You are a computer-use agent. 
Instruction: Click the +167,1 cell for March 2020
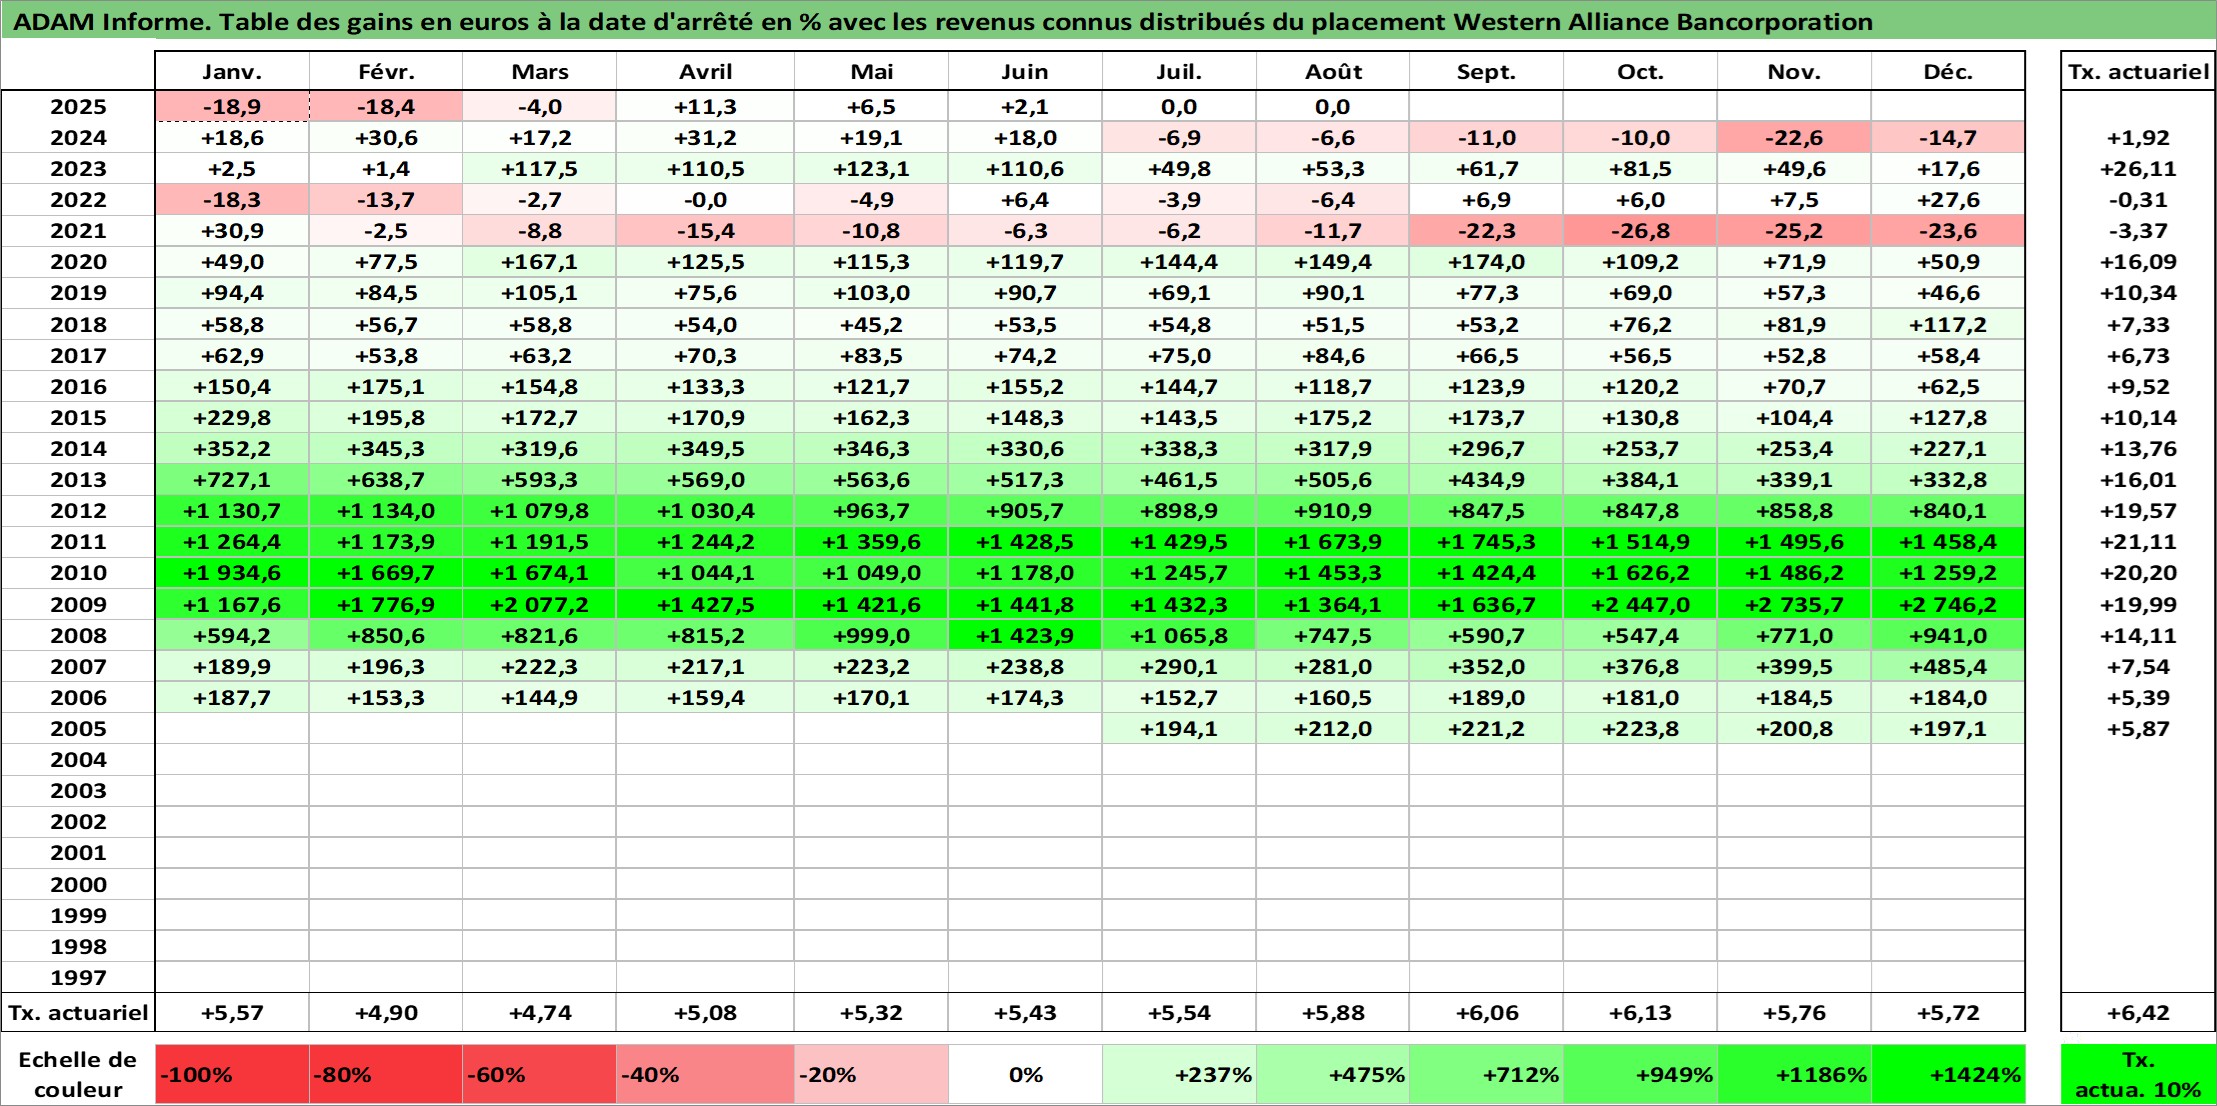click(x=539, y=262)
